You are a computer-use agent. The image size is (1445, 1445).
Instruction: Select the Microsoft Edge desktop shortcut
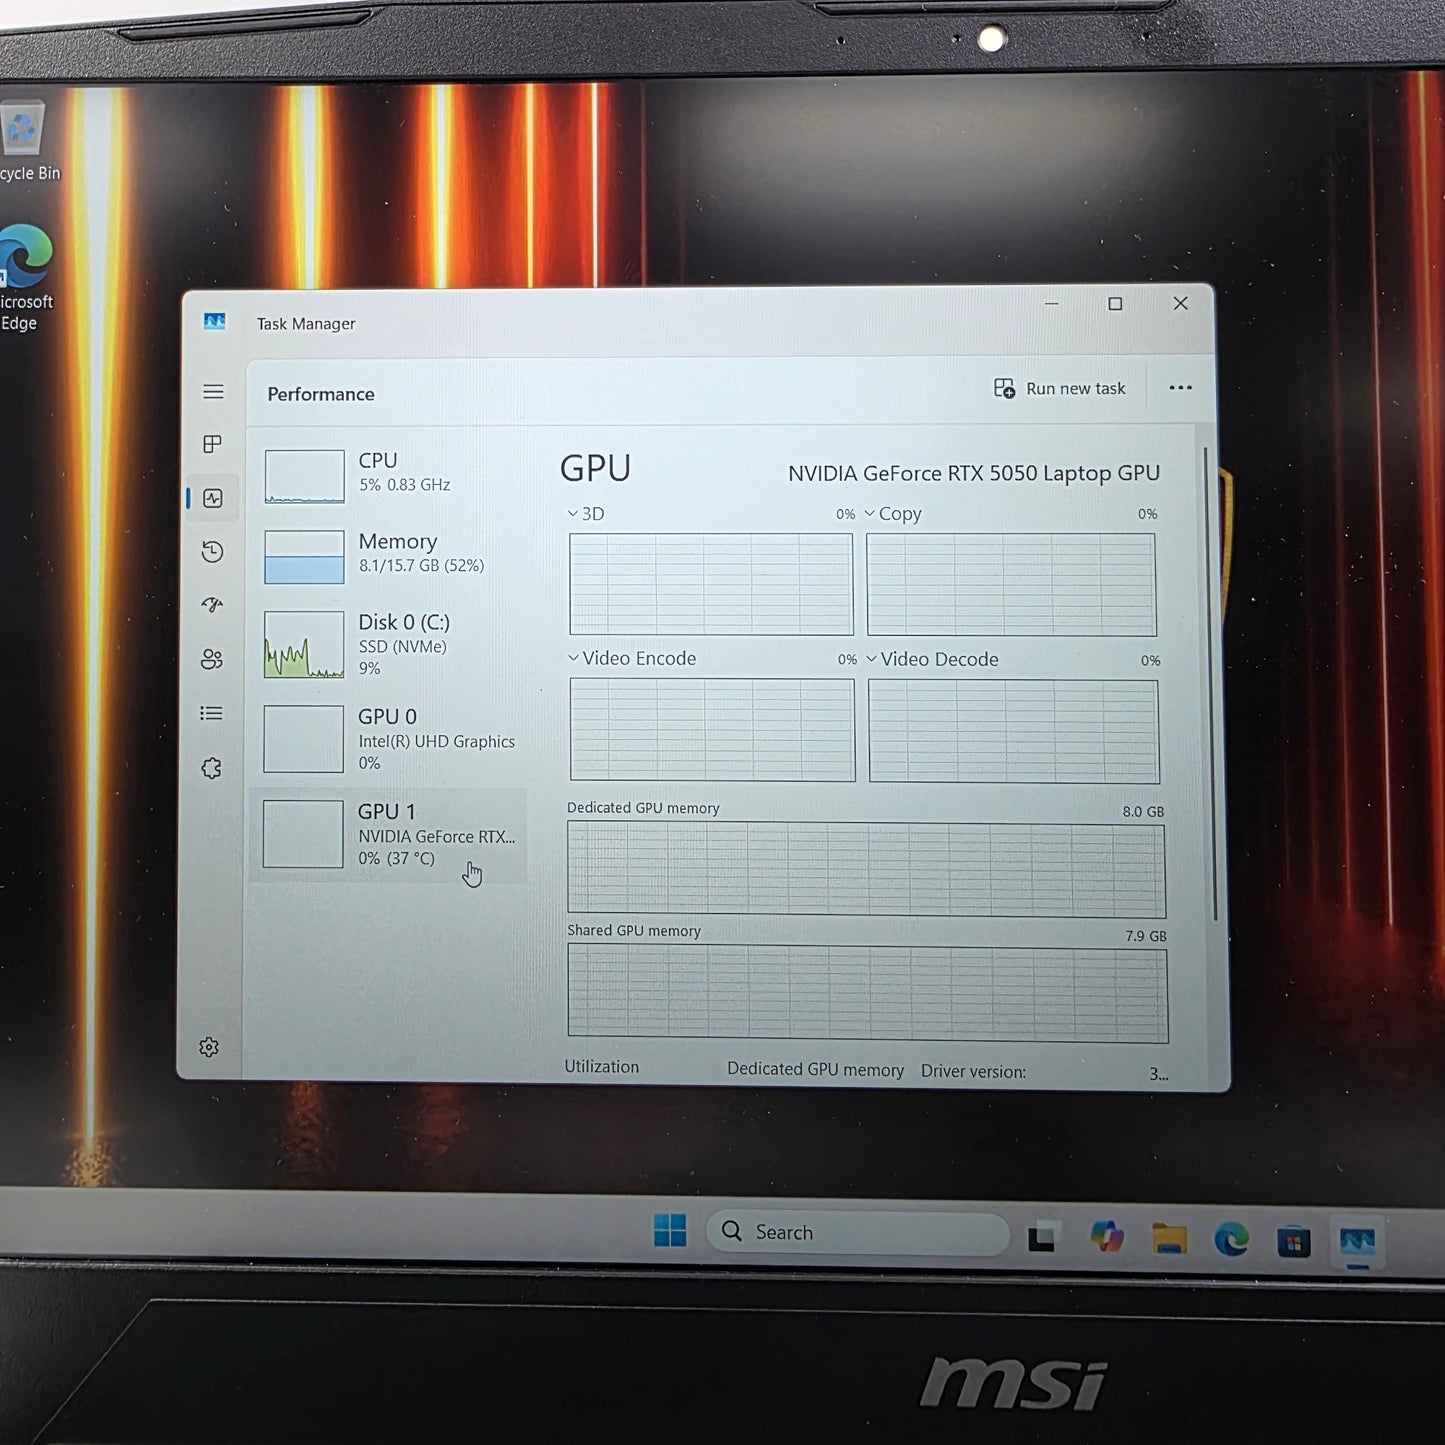tap(26, 278)
